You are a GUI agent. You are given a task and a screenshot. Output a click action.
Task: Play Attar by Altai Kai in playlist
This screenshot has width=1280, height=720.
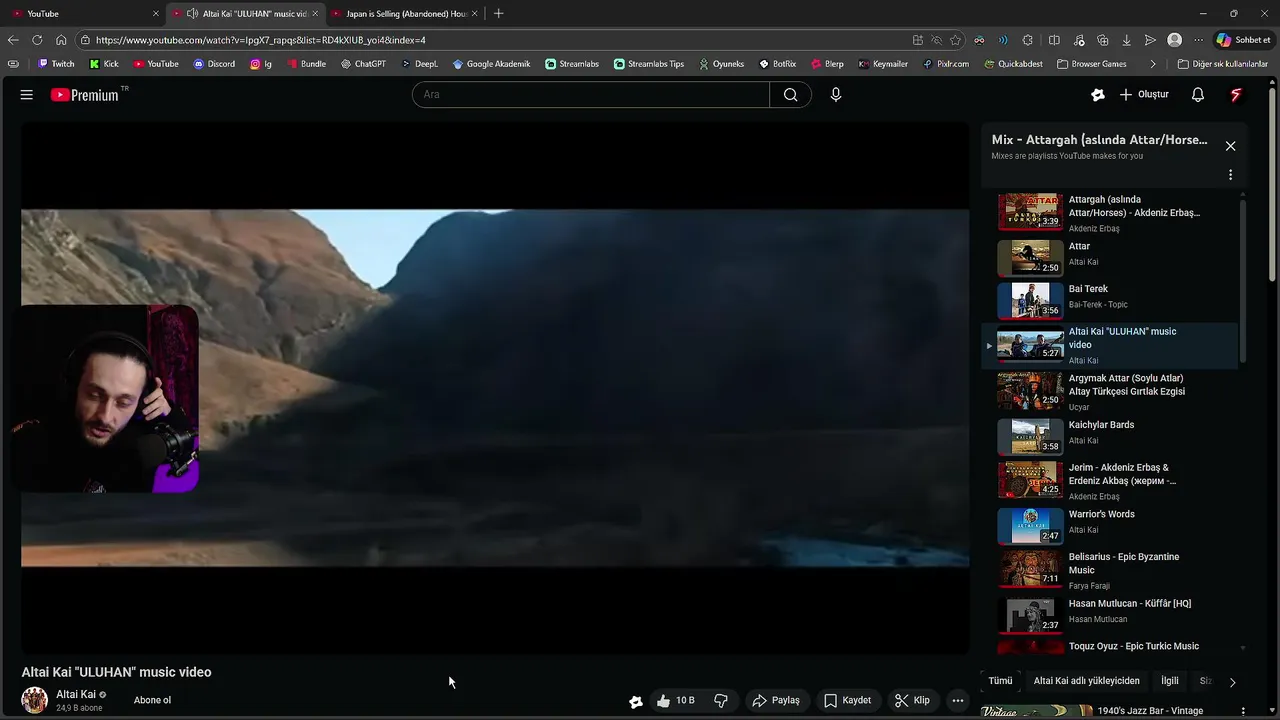[1110, 257]
